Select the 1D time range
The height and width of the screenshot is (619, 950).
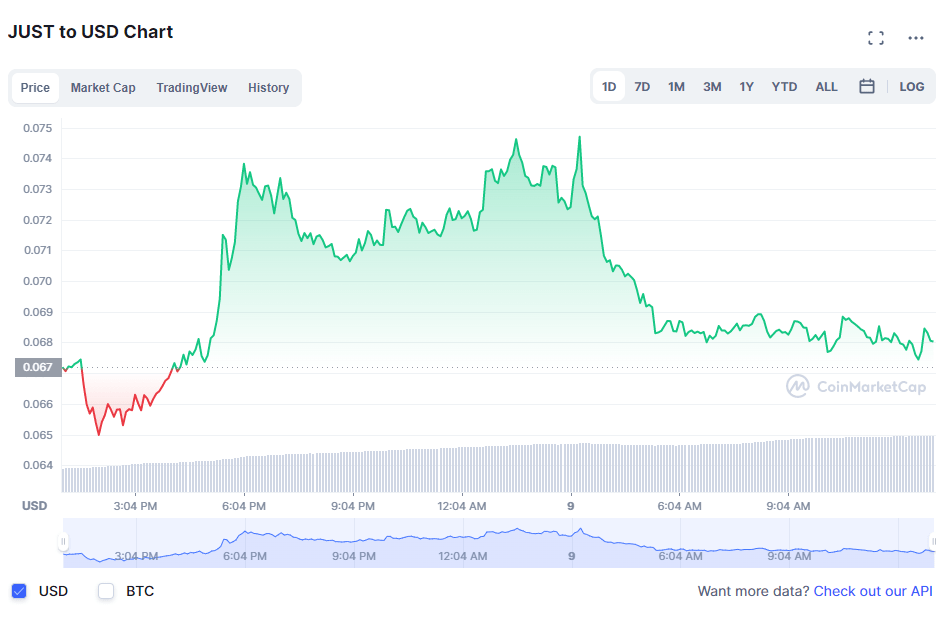(608, 87)
